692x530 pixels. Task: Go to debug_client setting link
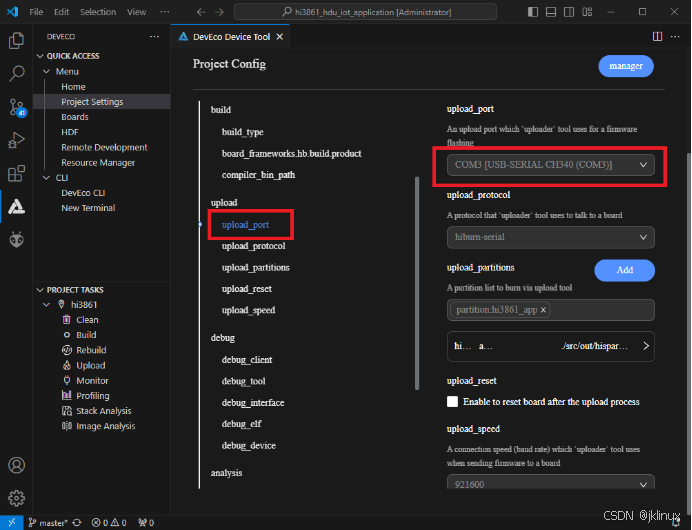click(x=247, y=360)
